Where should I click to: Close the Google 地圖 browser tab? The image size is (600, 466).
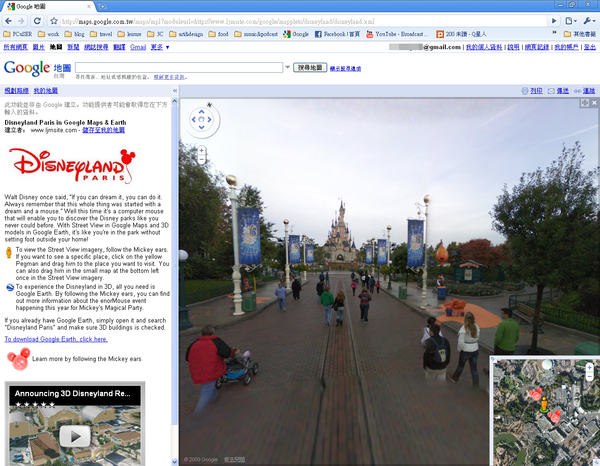click(x=89, y=6)
